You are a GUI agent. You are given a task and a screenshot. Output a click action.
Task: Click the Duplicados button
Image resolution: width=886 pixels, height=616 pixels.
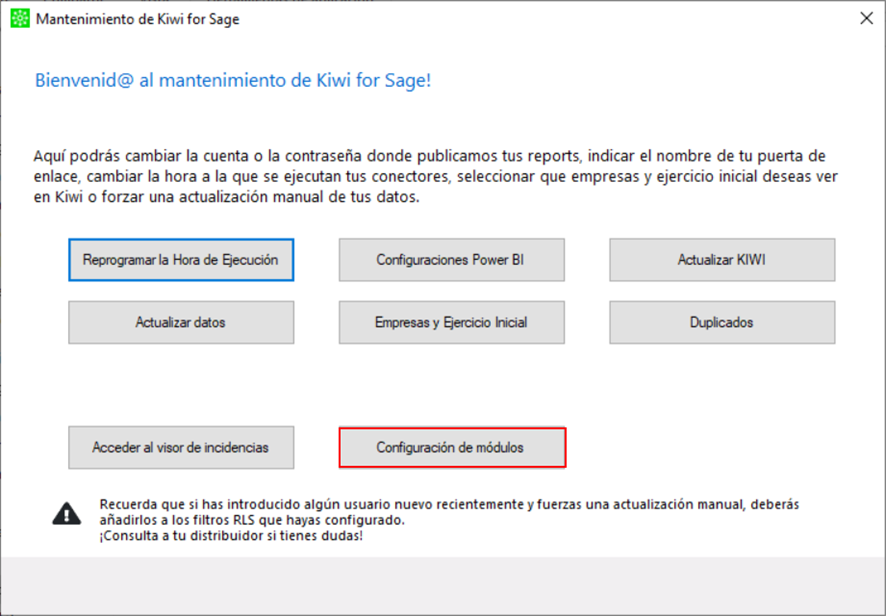(722, 322)
